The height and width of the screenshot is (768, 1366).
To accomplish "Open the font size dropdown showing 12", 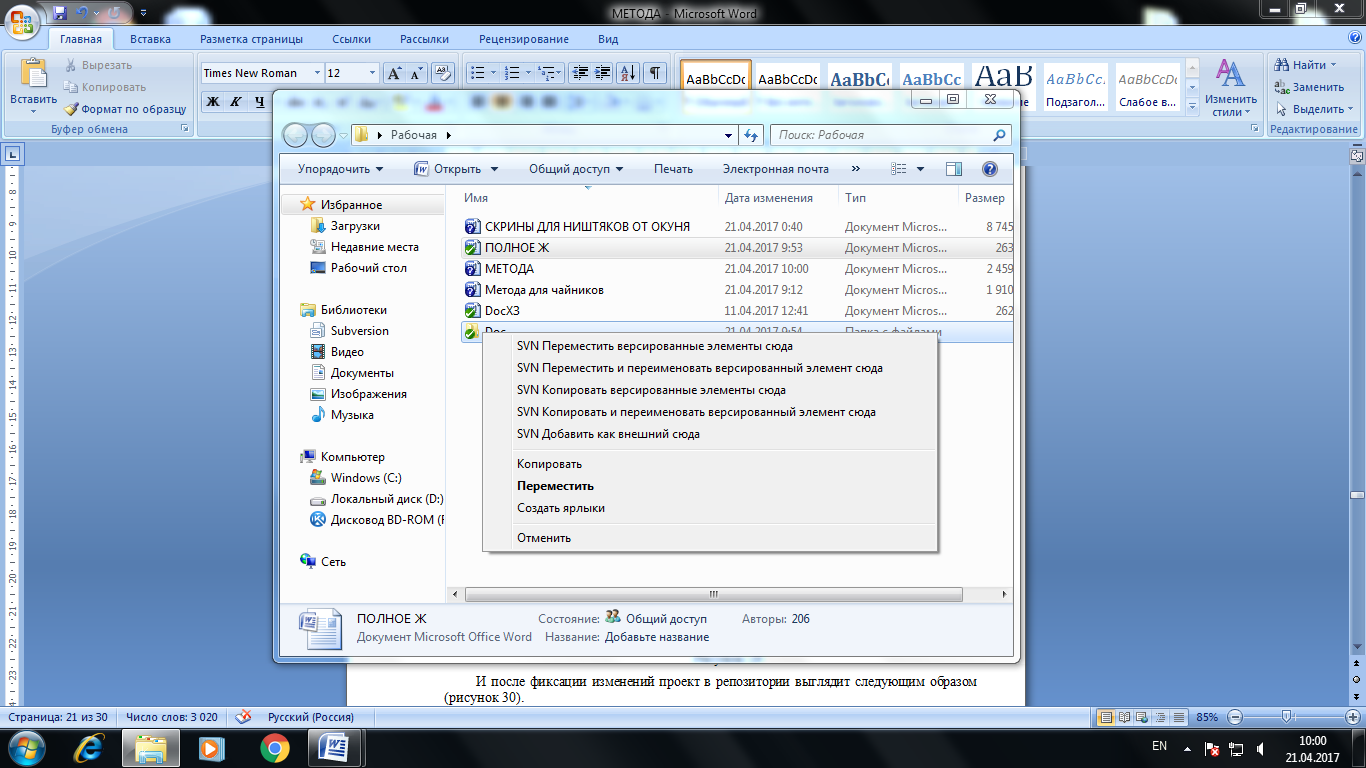I will point(373,73).
